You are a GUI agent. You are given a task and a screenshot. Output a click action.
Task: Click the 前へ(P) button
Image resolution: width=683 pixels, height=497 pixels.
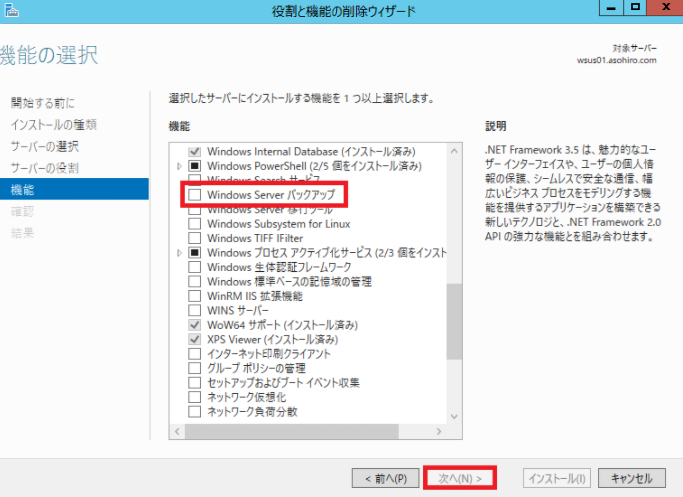pyautogui.click(x=385, y=478)
